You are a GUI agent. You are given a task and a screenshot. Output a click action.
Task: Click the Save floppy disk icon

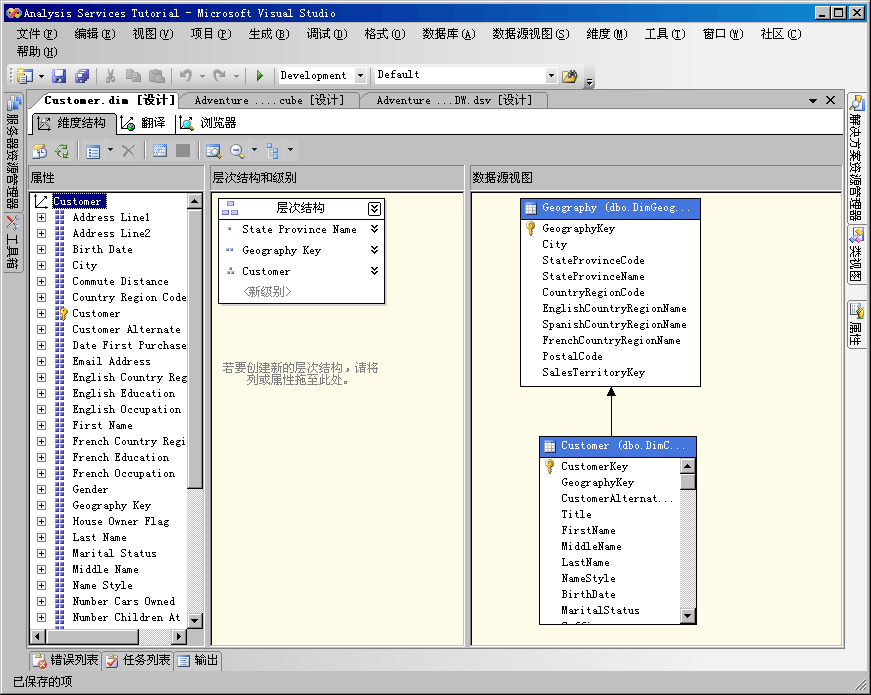(59, 76)
